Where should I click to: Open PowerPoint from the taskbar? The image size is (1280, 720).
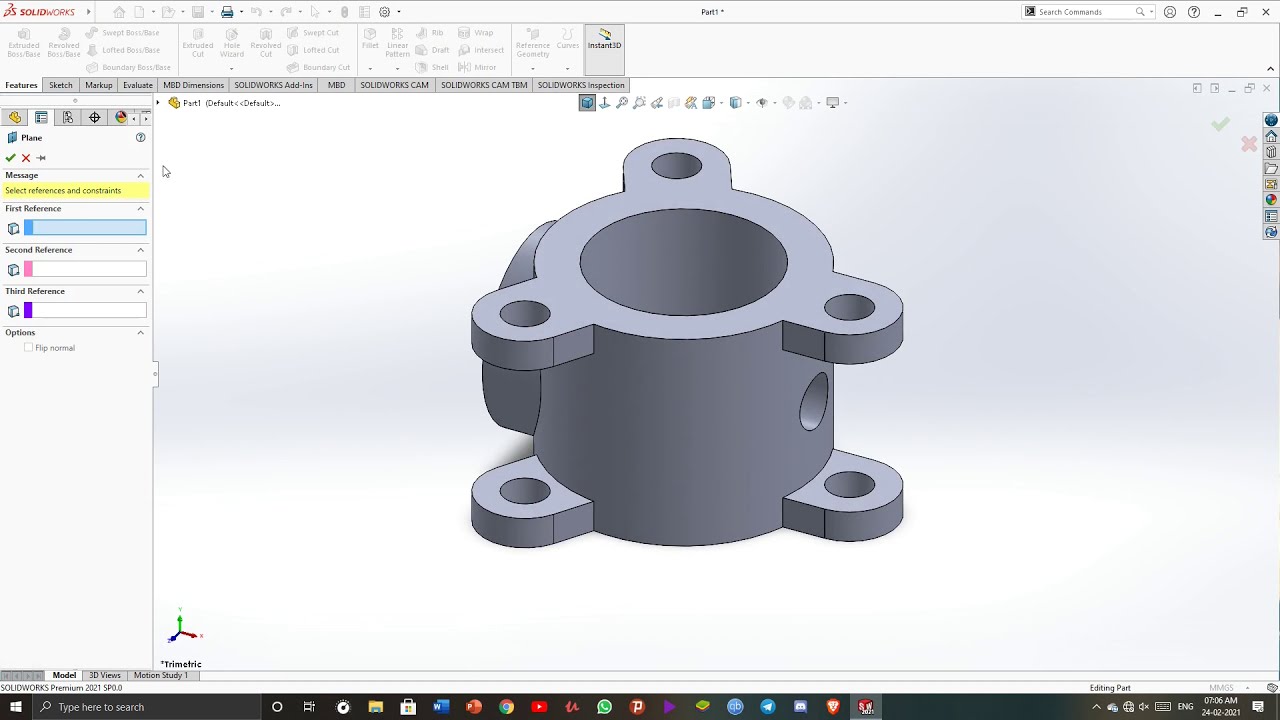tap(474, 707)
